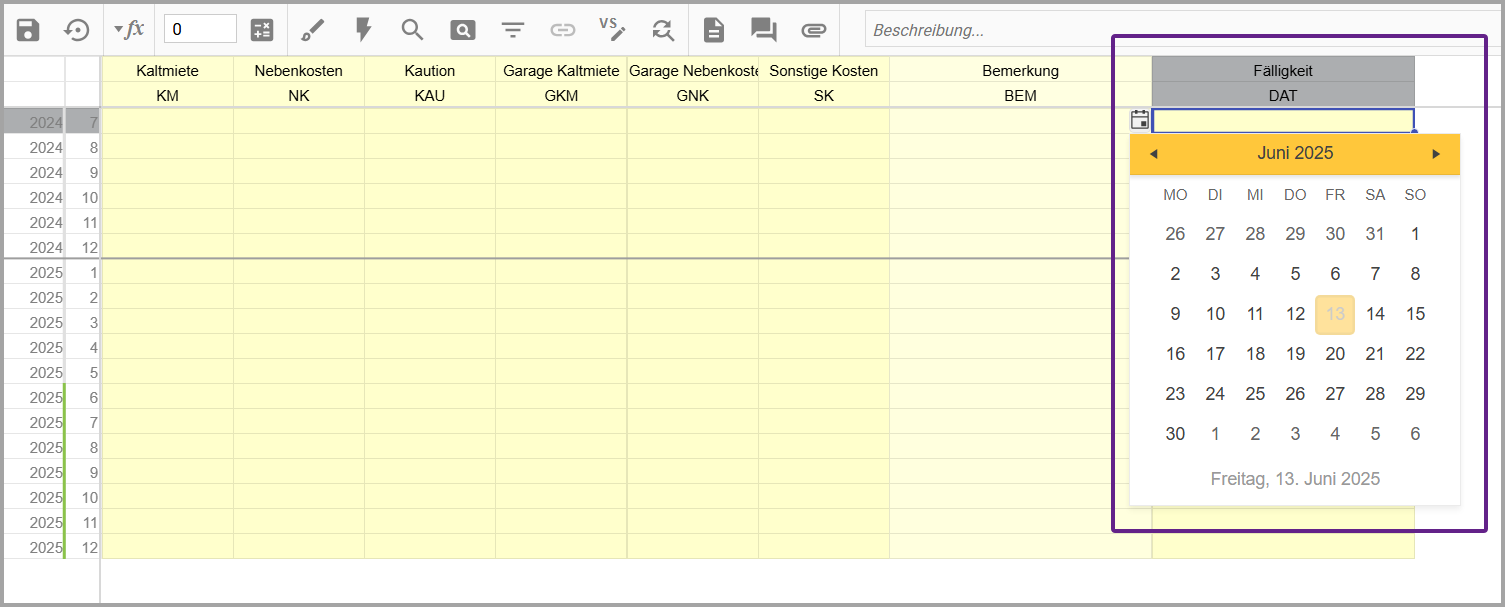
Task: Click the Juni 2025 month header
Action: [x=1295, y=154]
